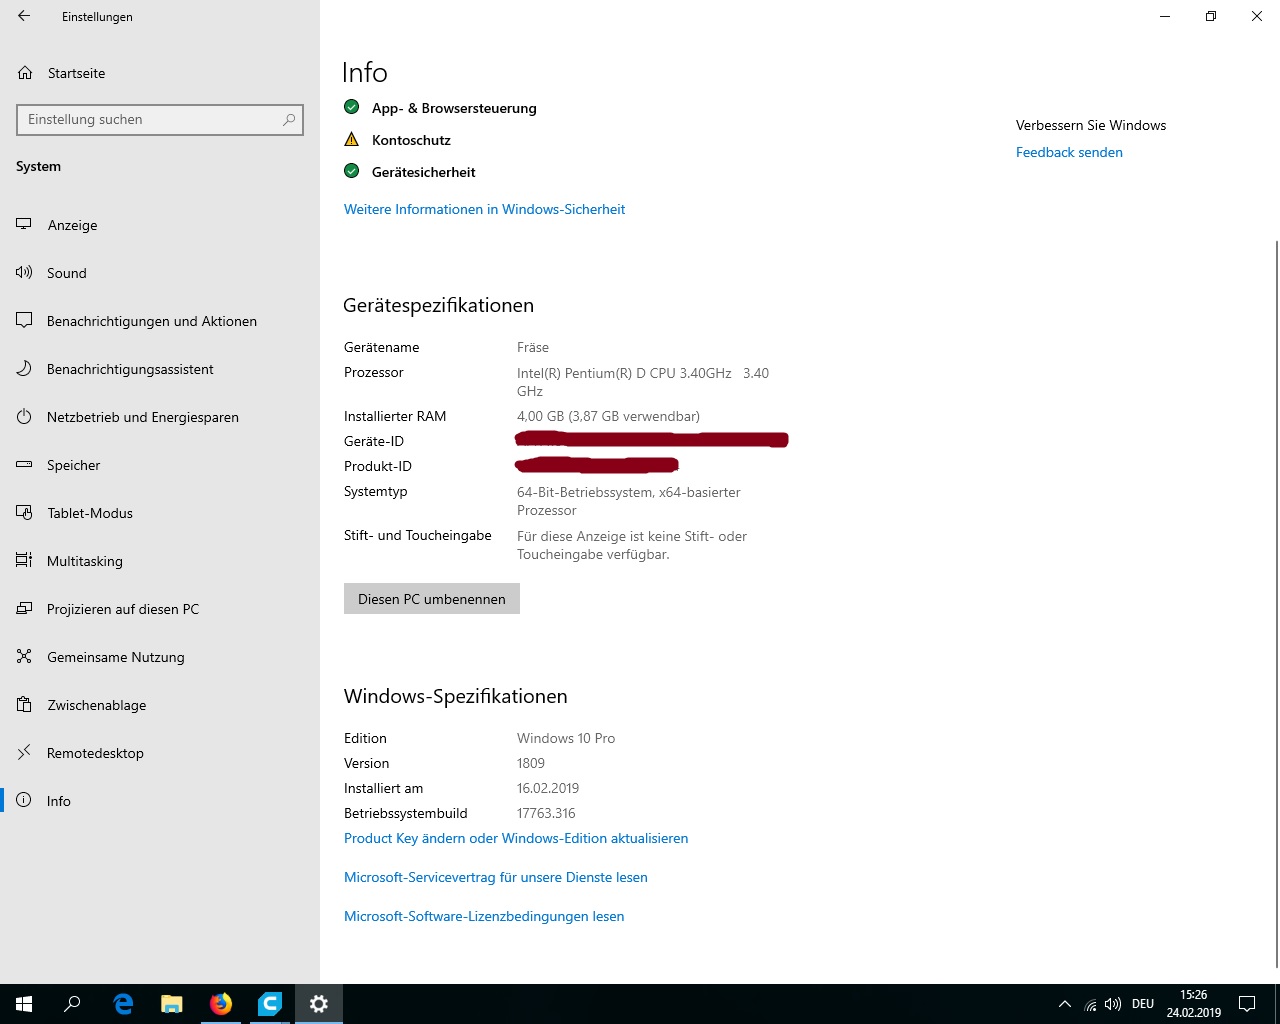This screenshot has height=1024, width=1280.
Task: Select the Anzeige monitor icon
Action: 24,225
